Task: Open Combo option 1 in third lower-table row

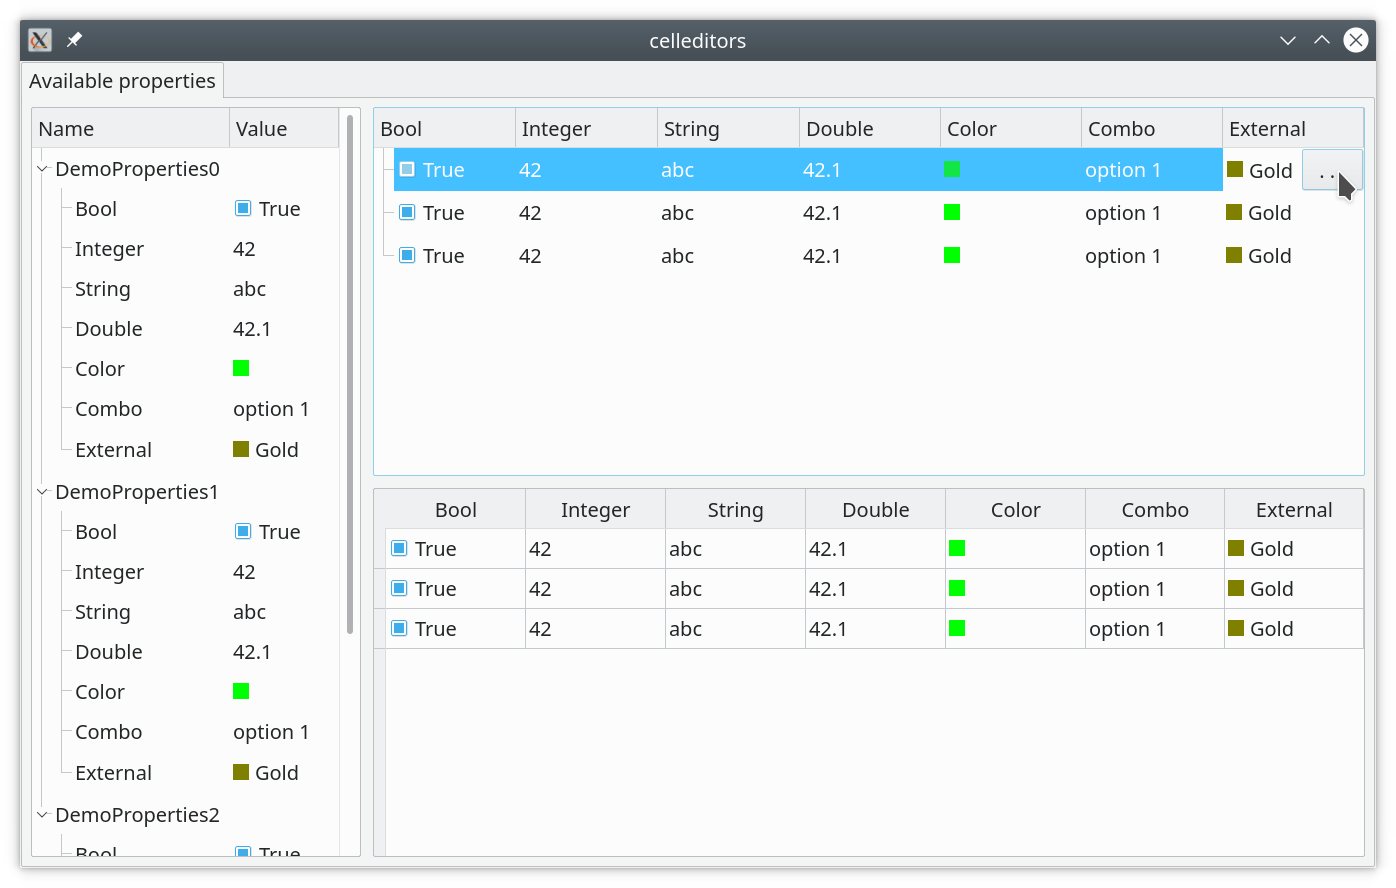Action: point(1127,629)
